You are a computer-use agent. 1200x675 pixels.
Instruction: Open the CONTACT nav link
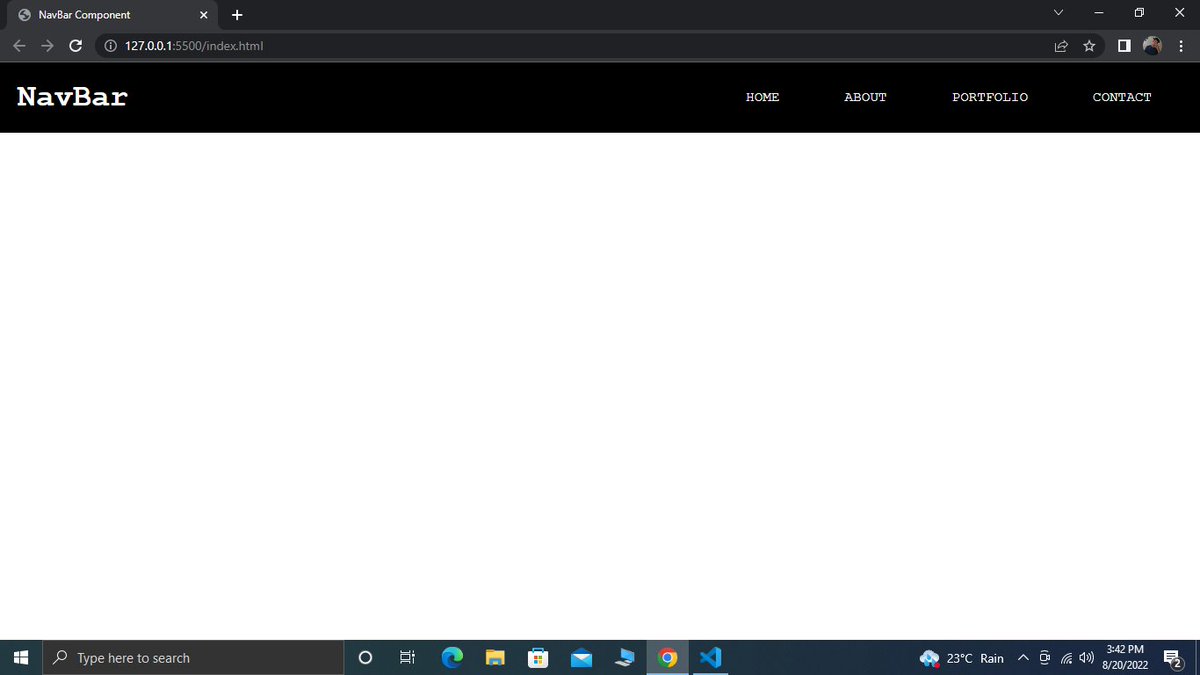tap(1122, 97)
